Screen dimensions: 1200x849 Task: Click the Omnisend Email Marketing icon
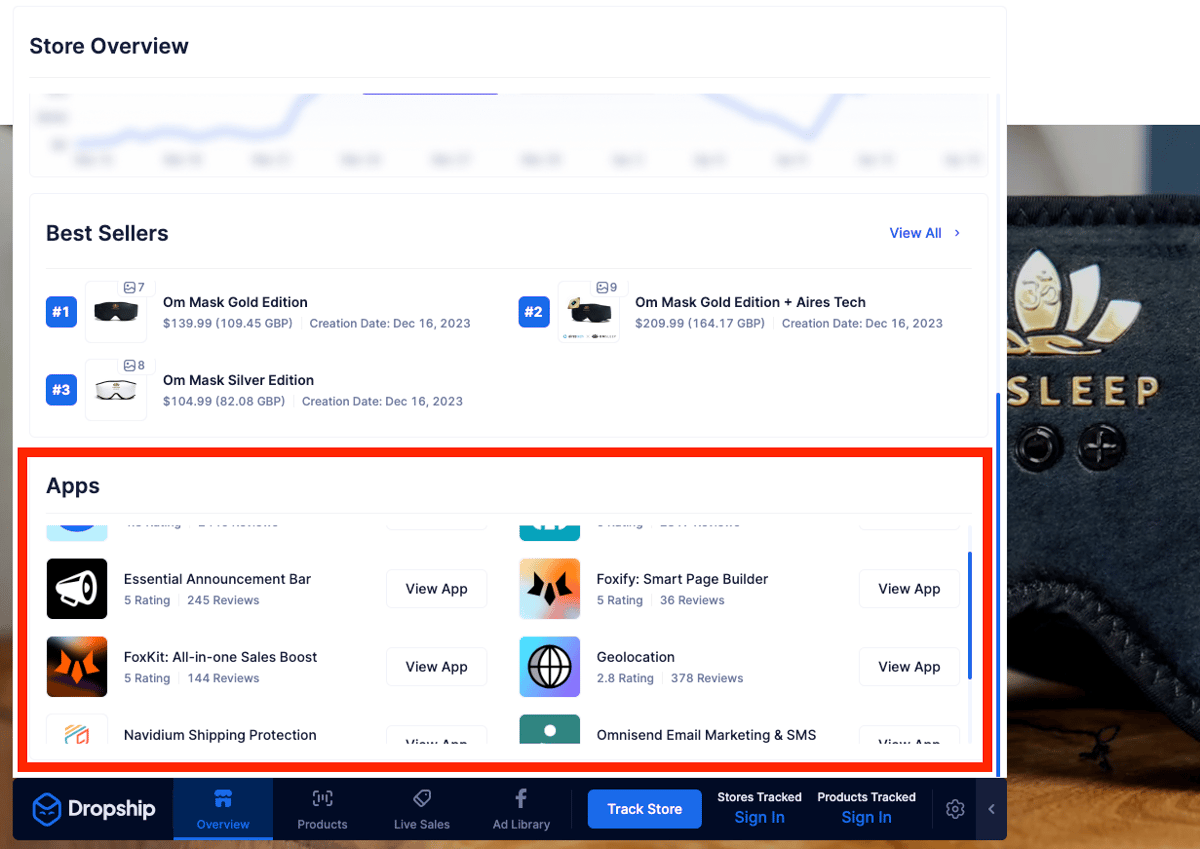coord(550,730)
